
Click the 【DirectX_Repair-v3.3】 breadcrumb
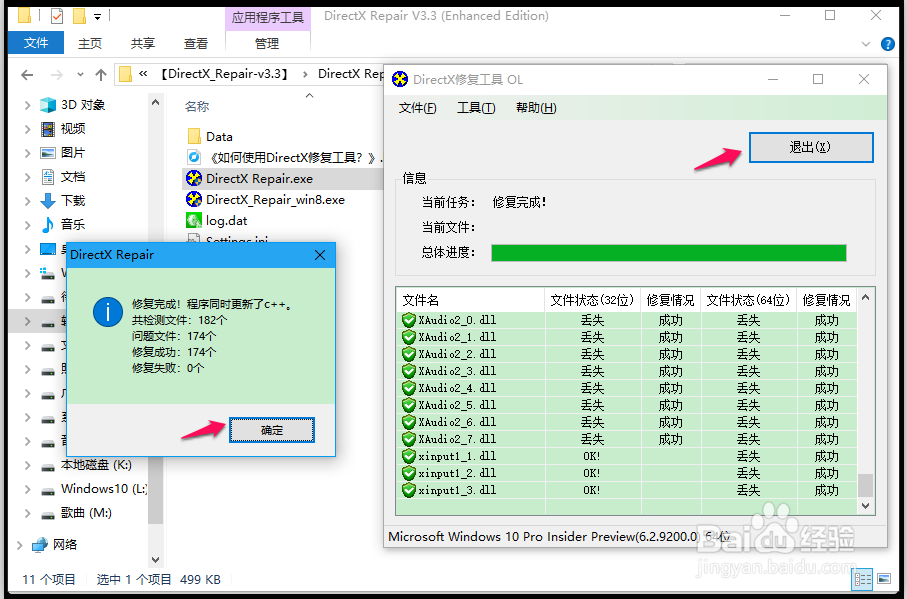pos(224,74)
